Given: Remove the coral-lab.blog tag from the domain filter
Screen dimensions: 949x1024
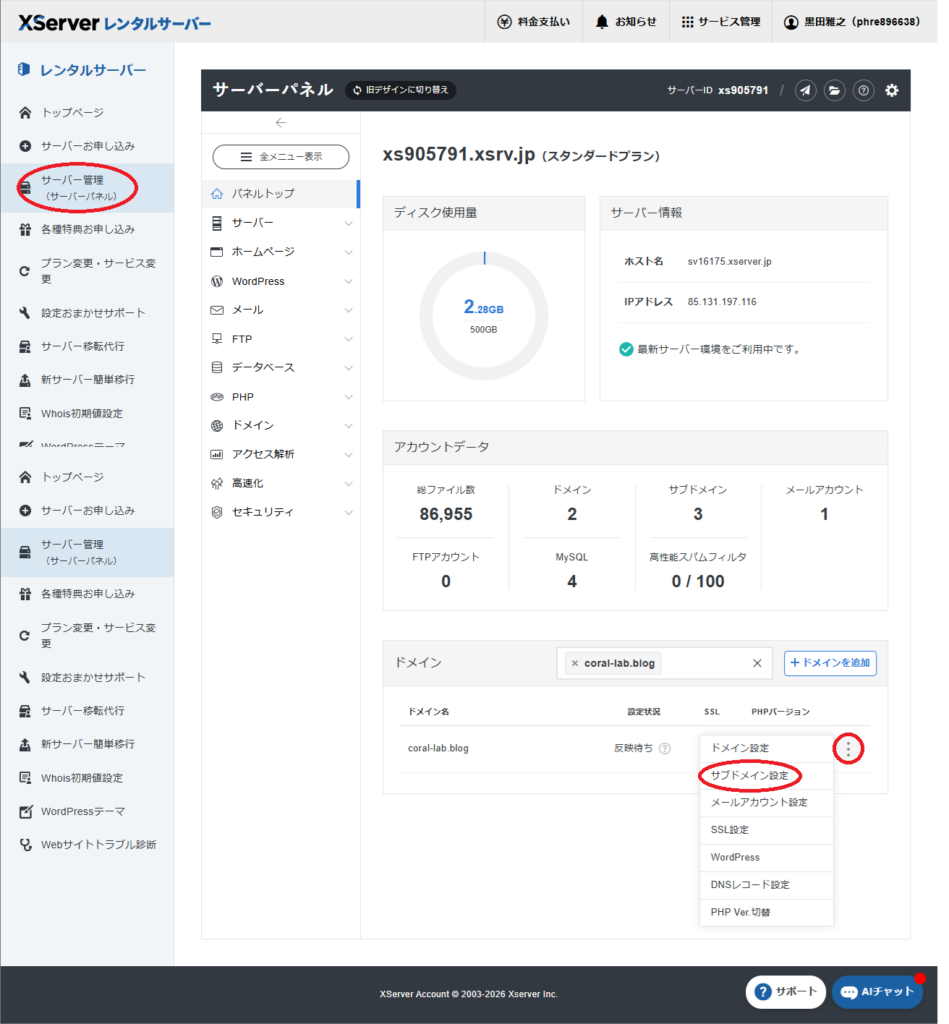Looking at the screenshot, I should [575, 663].
